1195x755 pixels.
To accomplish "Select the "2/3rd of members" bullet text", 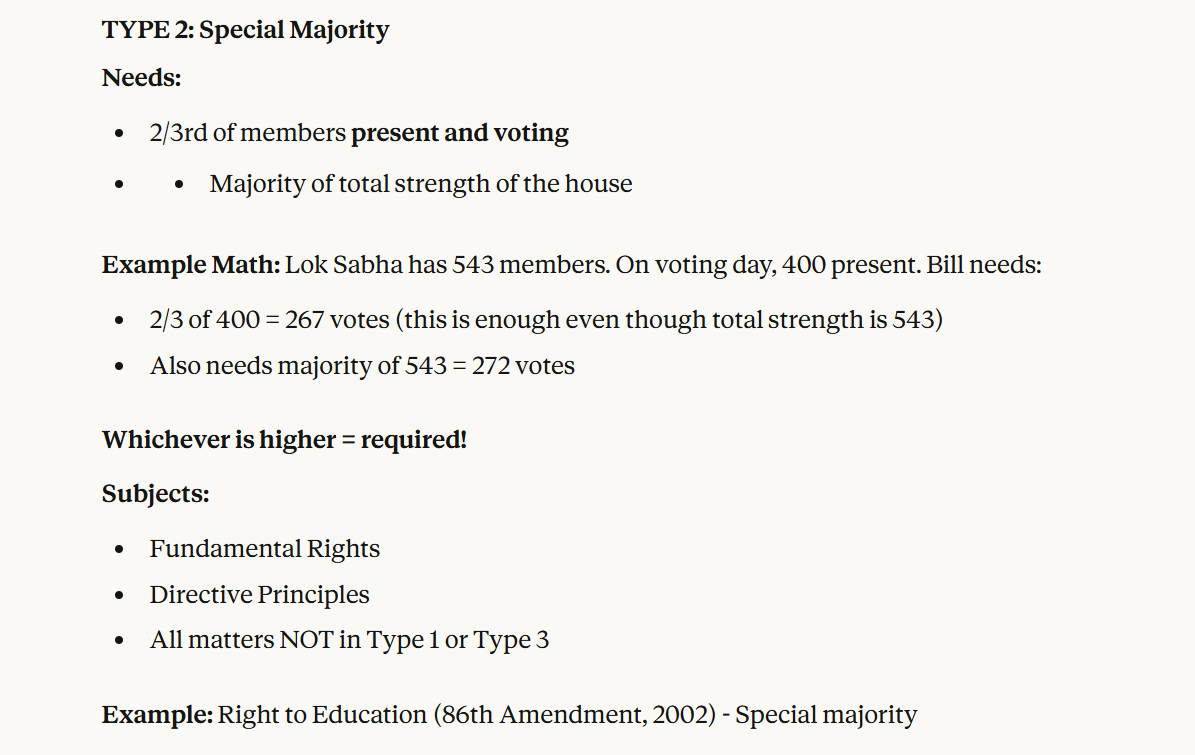I will 248,133.
